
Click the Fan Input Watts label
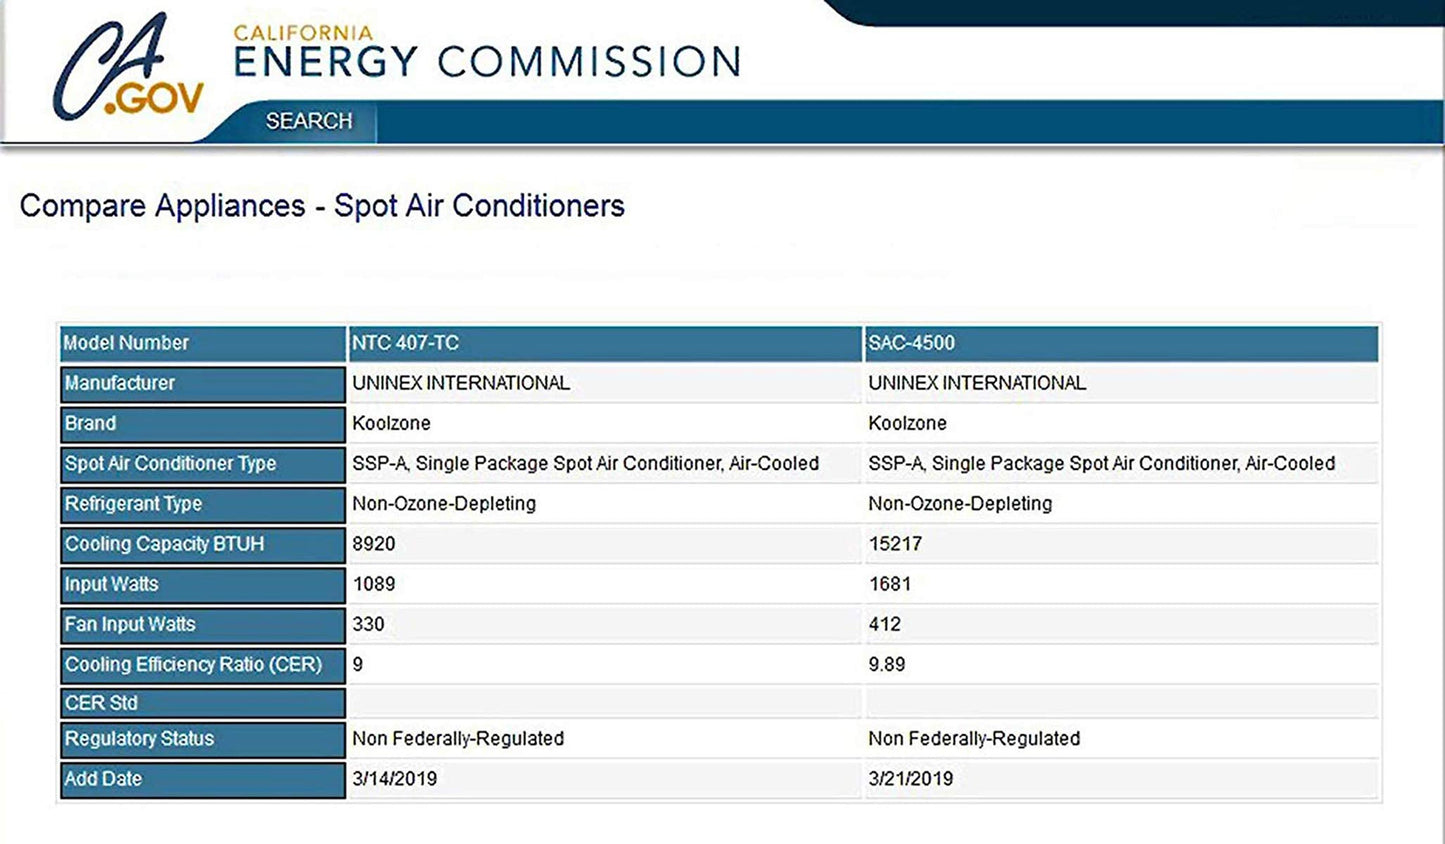coord(203,624)
